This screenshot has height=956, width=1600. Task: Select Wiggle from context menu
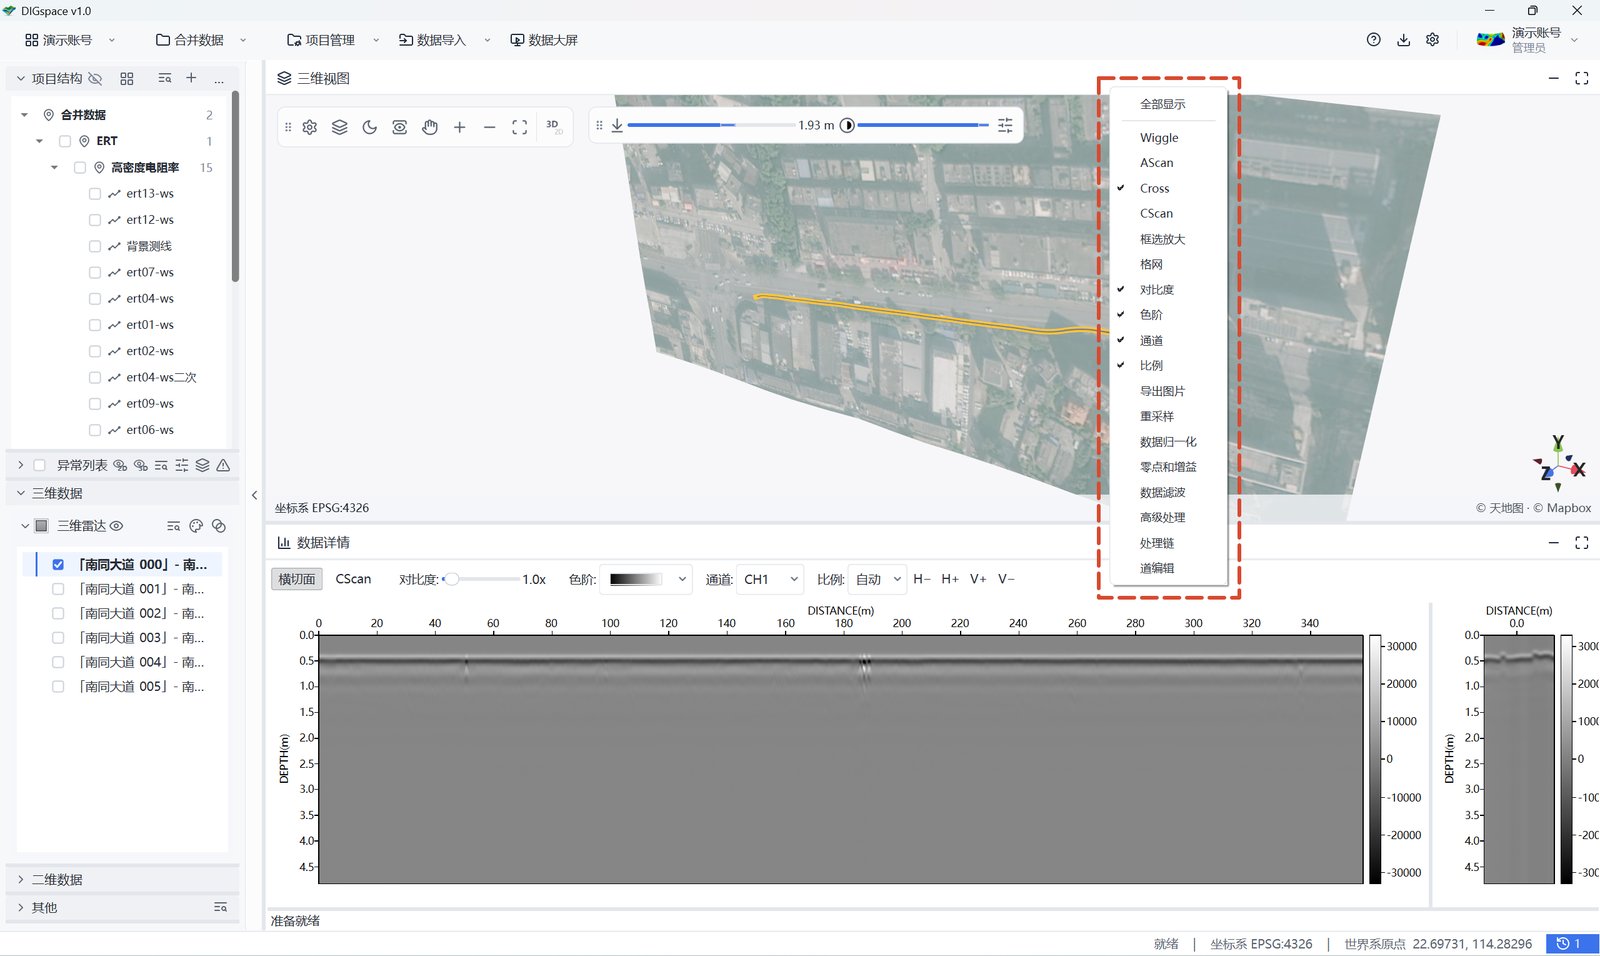pos(1159,138)
